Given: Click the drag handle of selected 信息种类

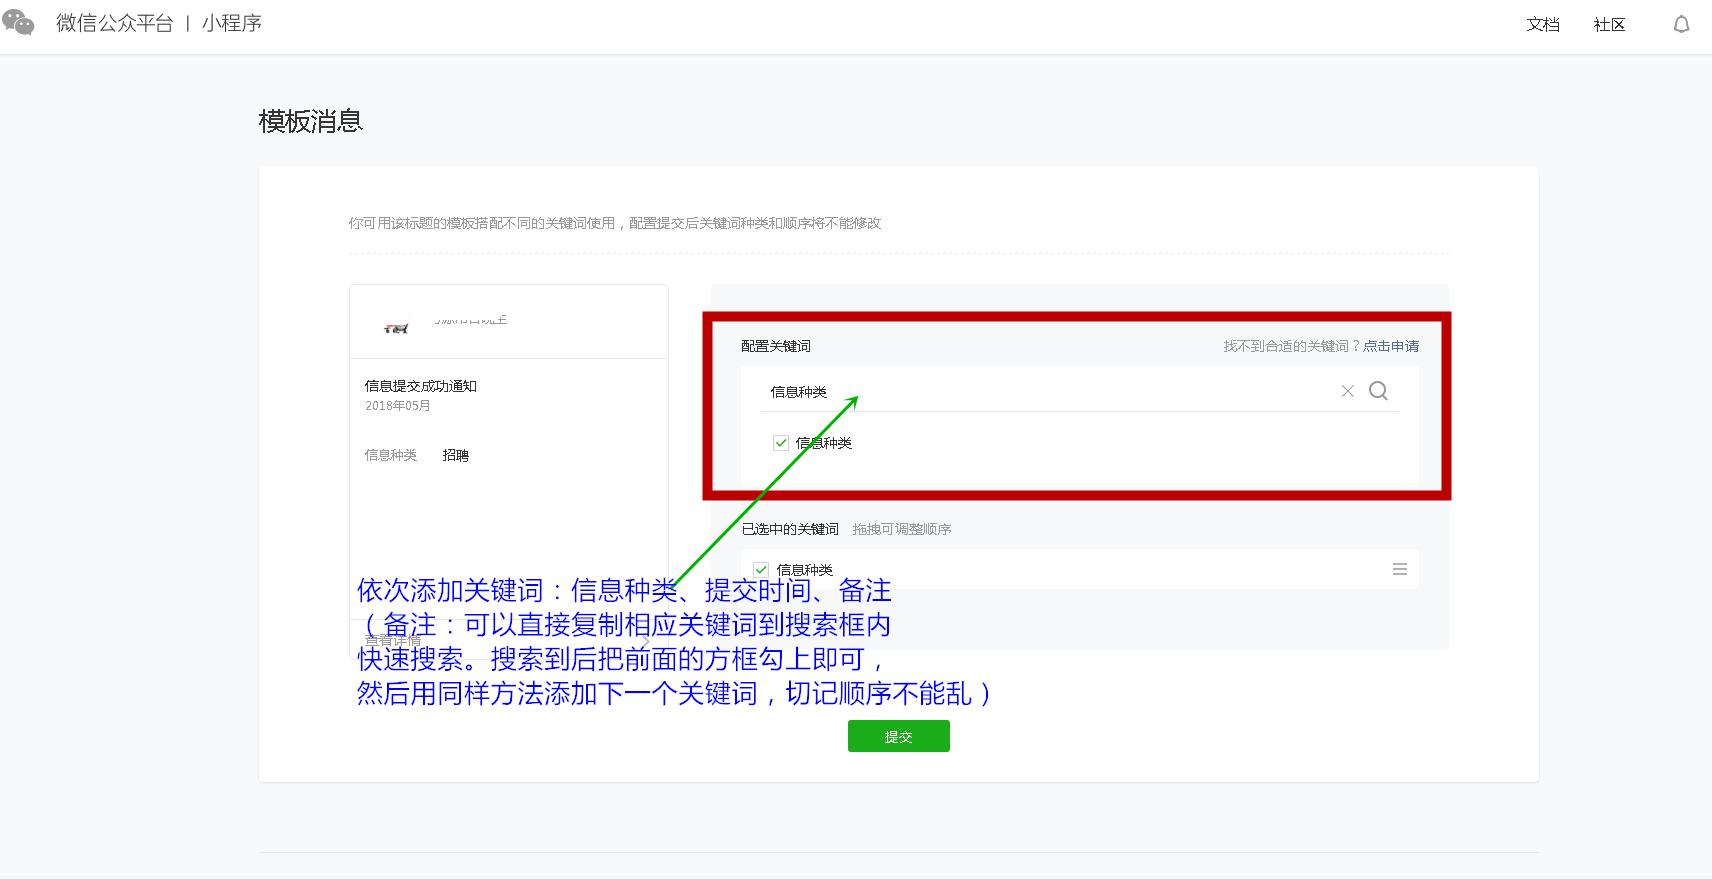Looking at the screenshot, I should (x=1400, y=569).
